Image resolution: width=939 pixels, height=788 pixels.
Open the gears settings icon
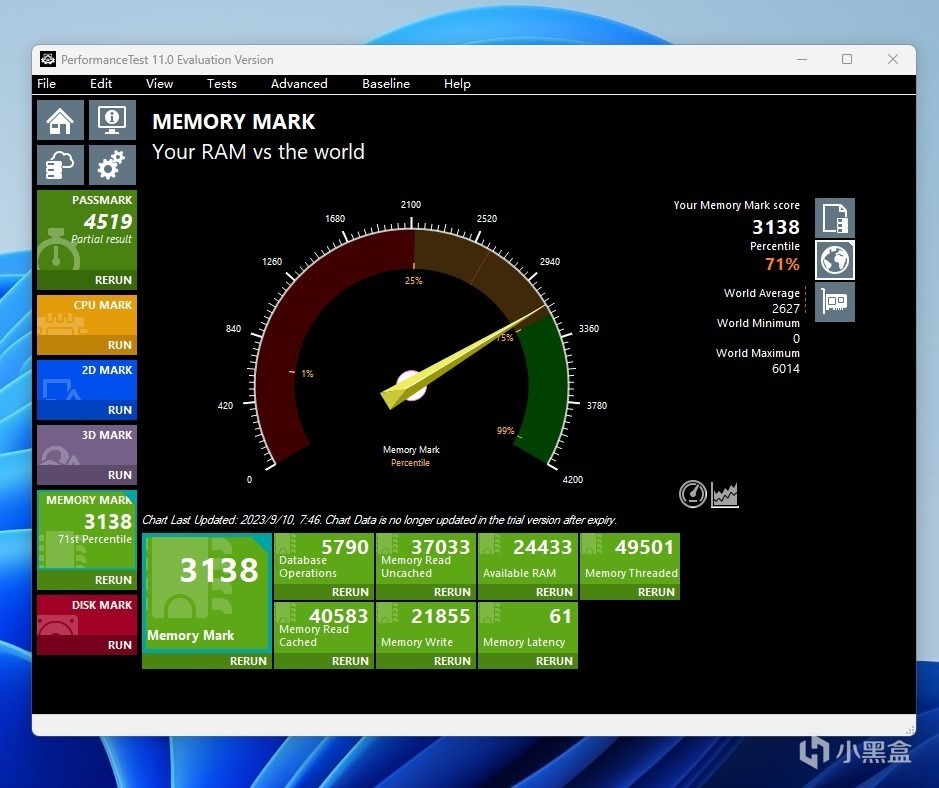tap(113, 165)
